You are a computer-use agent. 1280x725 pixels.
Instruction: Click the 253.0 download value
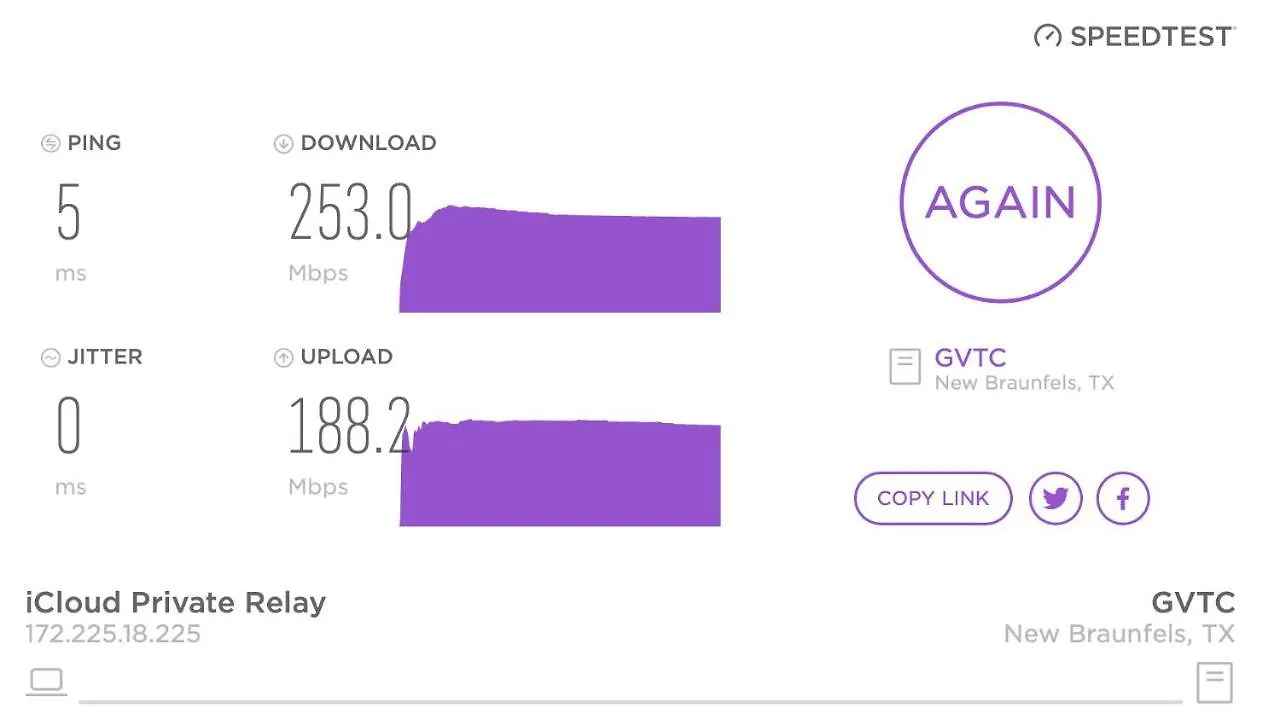[350, 213]
